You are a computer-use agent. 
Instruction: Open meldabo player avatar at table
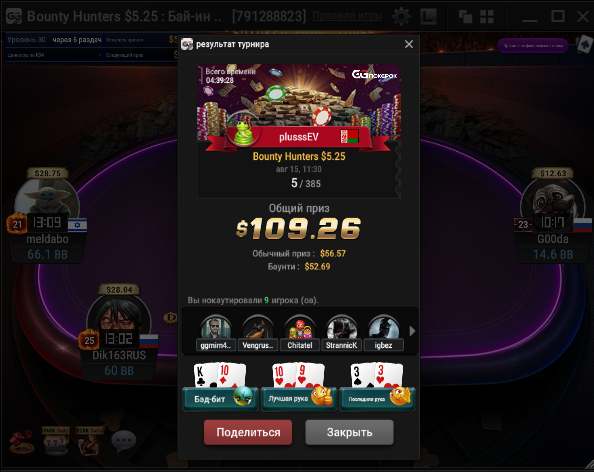pos(47,201)
